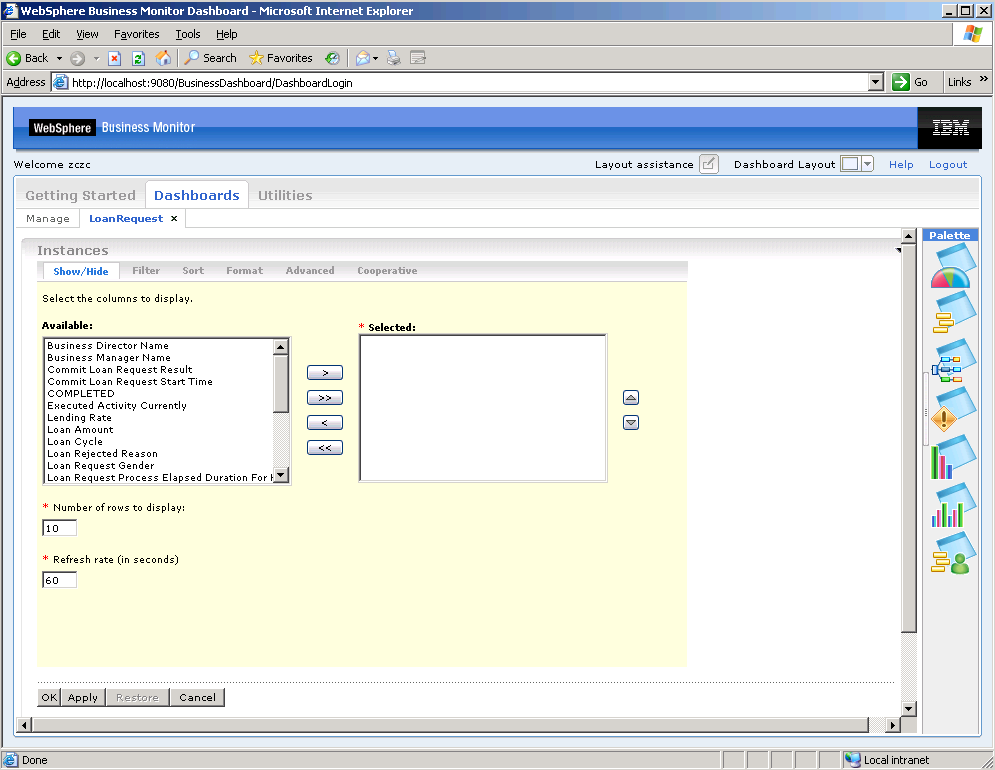Open the Back button history dropdown arrow
The width and height of the screenshot is (995, 770).
[x=59, y=58]
